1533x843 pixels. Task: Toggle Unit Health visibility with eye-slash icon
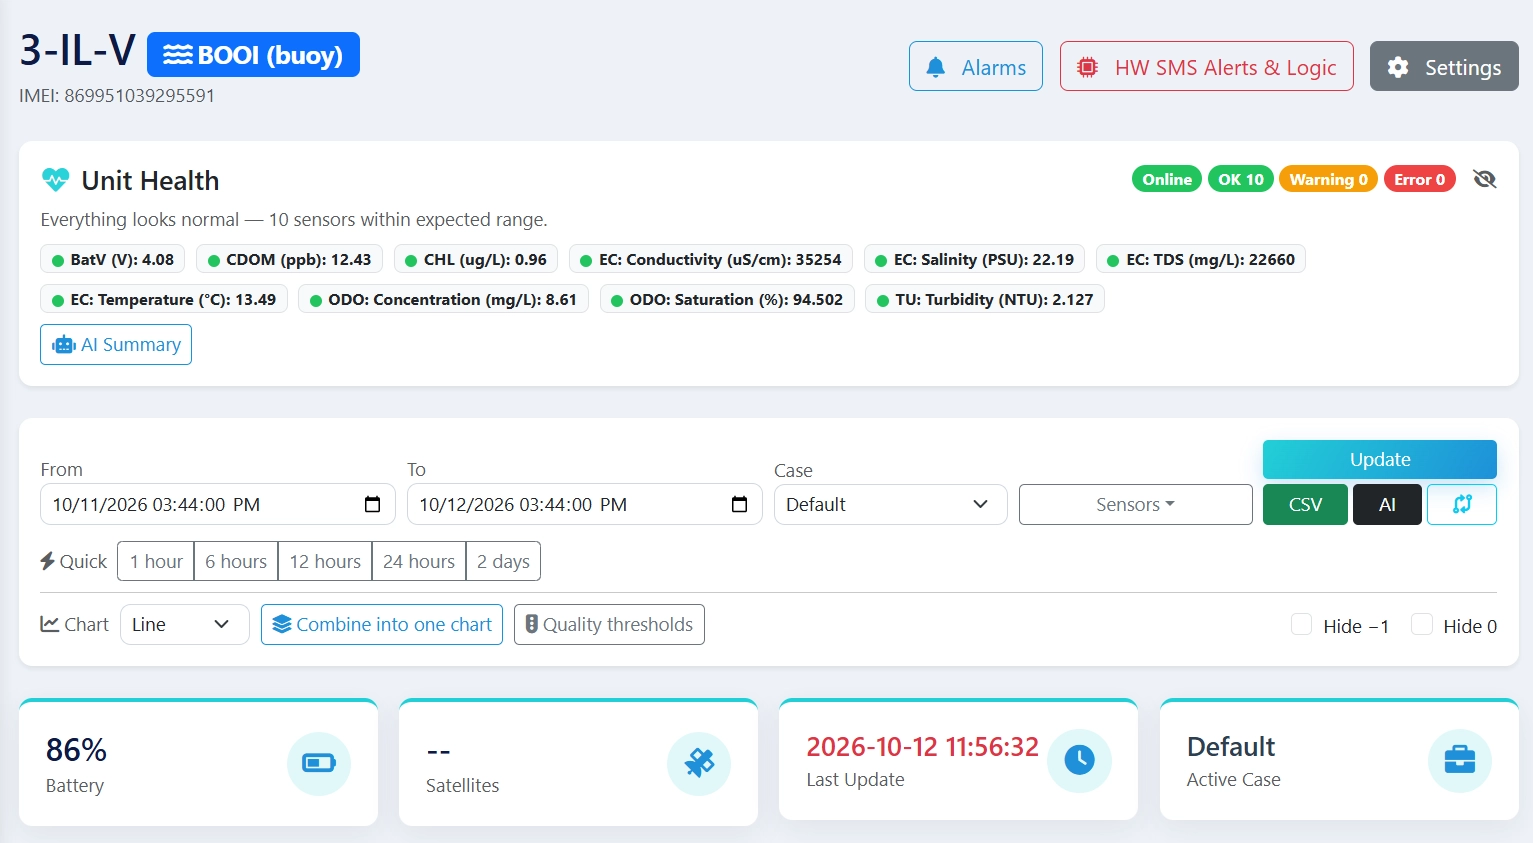[1485, 179]
